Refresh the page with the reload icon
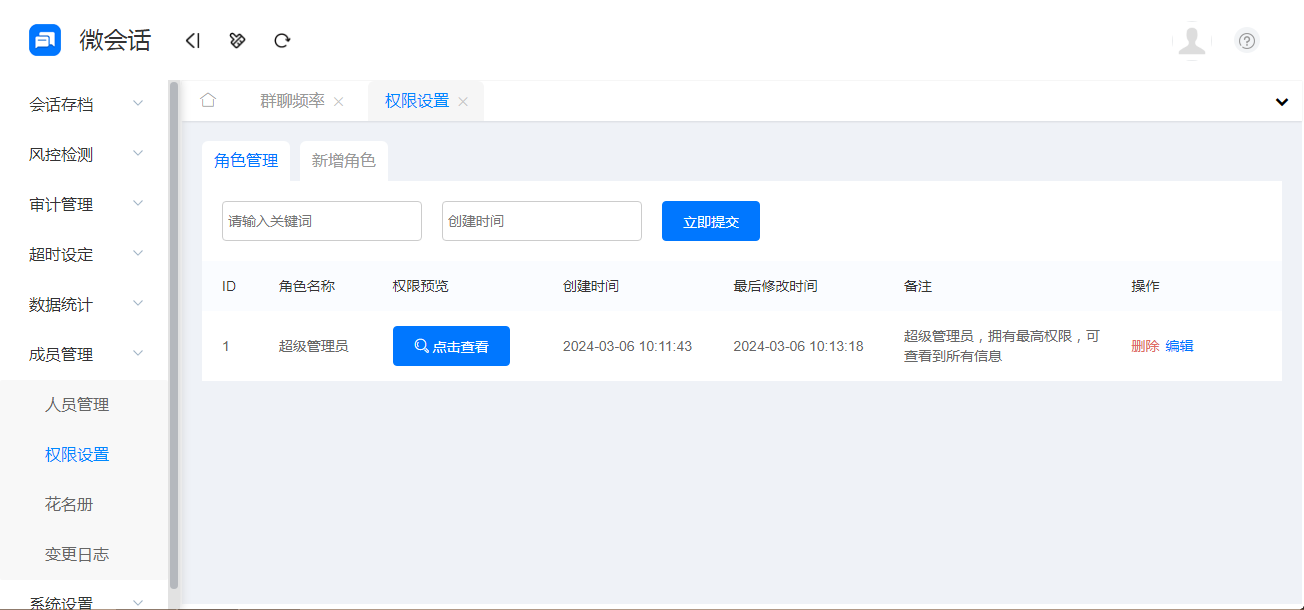The height and width of the screenshot is (610, 1304). 282,40
